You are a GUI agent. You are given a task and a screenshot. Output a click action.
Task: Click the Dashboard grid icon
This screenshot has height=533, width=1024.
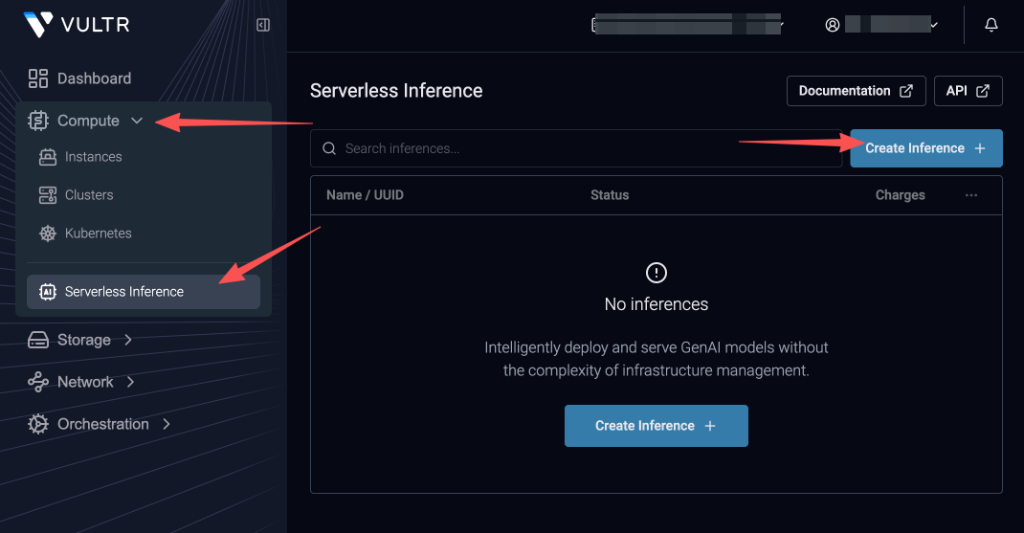(x=38, y=78)
